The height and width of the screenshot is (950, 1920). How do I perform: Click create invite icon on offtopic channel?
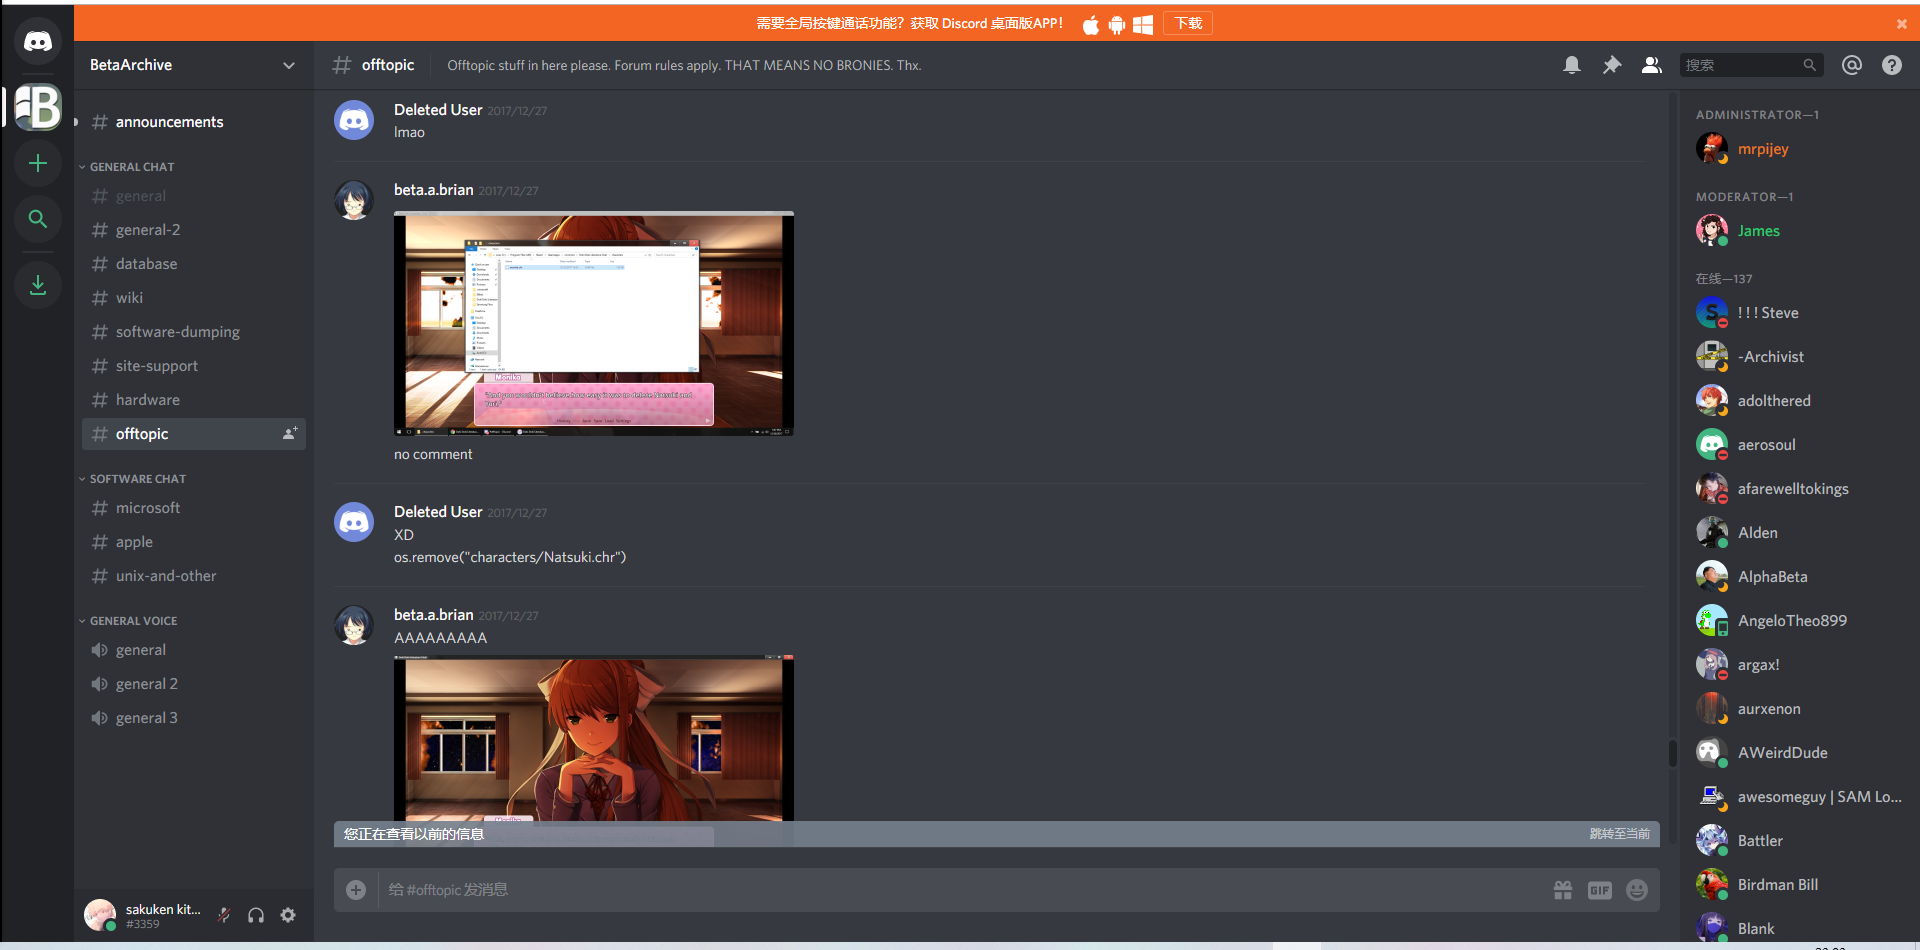[290, 434]
